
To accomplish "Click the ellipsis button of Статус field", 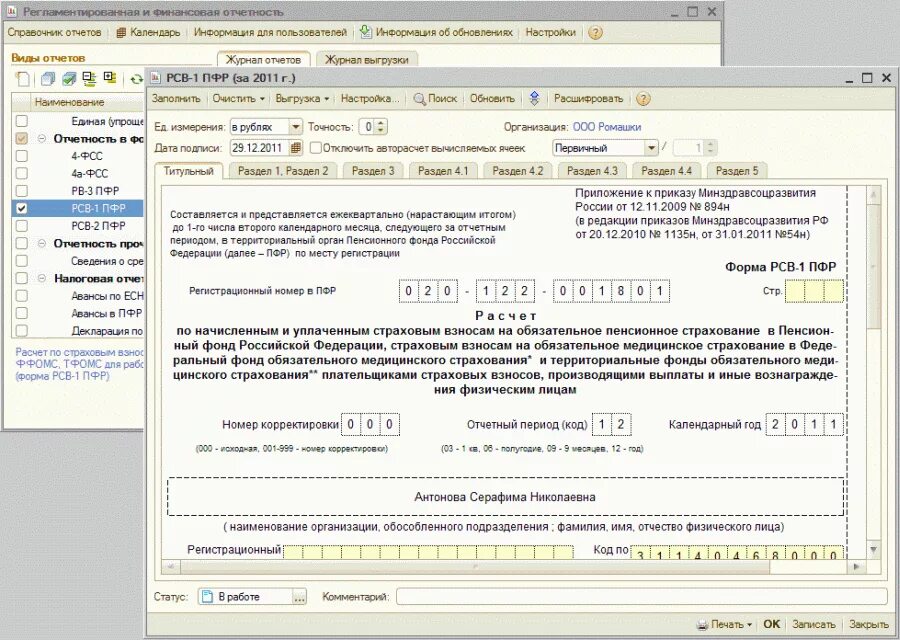I will [x=300, y=597].
